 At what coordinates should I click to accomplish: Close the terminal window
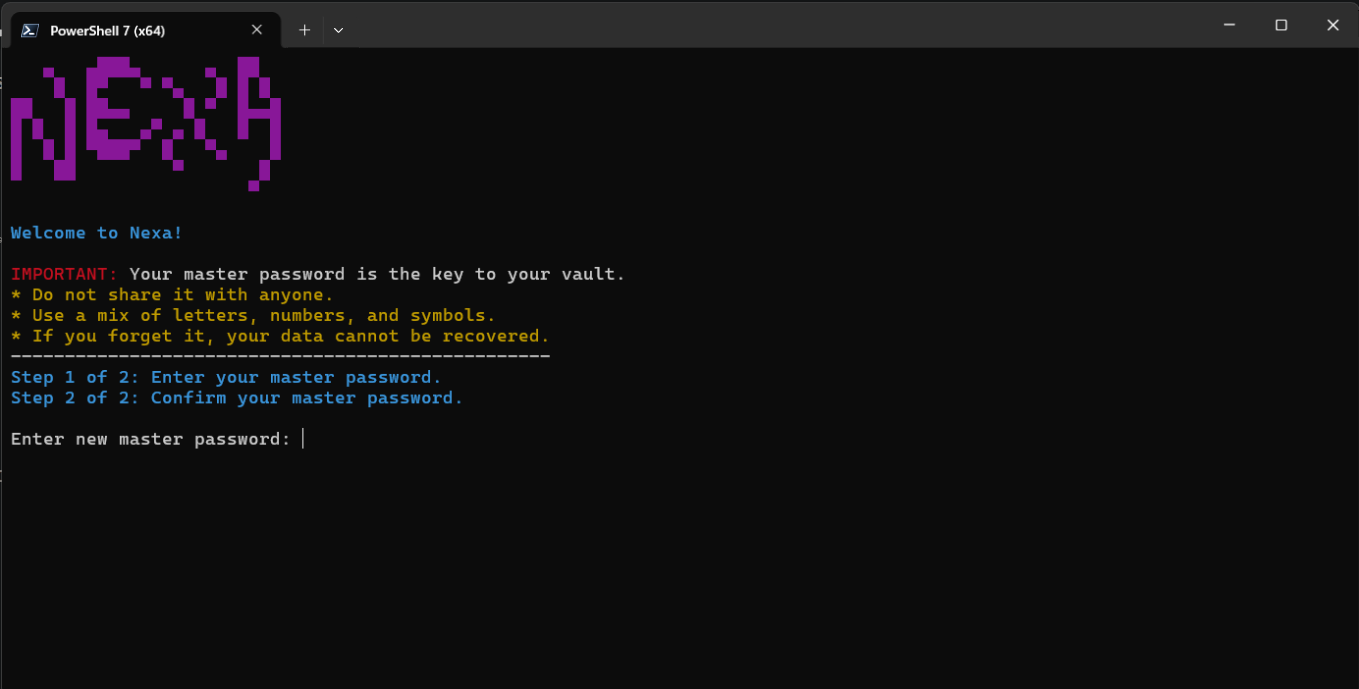pyautogui.click(x=1332, y=25)
